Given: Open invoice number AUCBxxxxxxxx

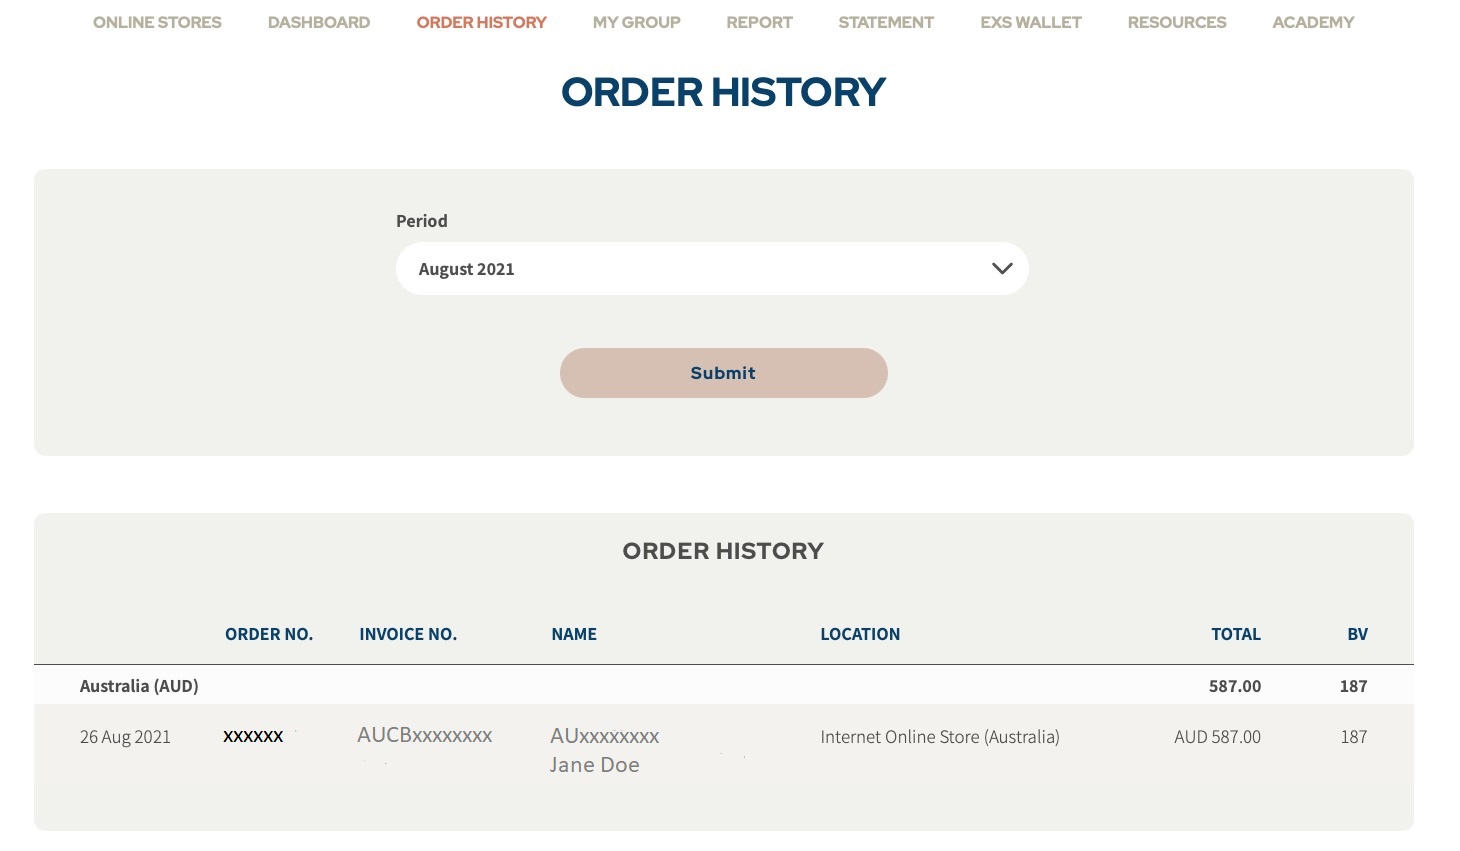Looking at the screenshot, I should click(425, 736).
